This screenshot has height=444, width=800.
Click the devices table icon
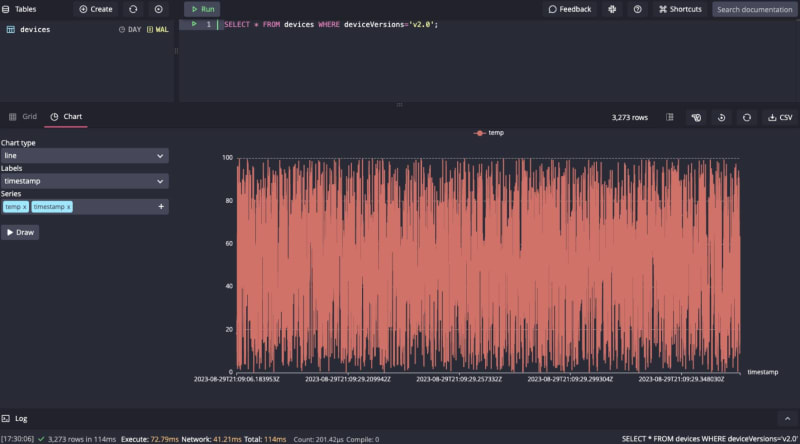coord(11,30)
